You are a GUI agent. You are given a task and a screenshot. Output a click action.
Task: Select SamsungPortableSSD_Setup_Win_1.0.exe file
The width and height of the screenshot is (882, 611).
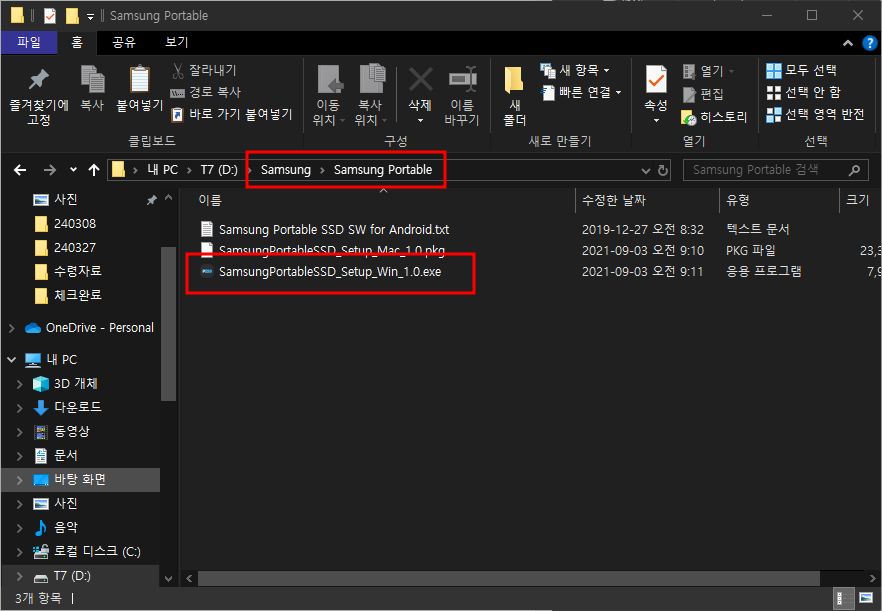tap(330, 272)
